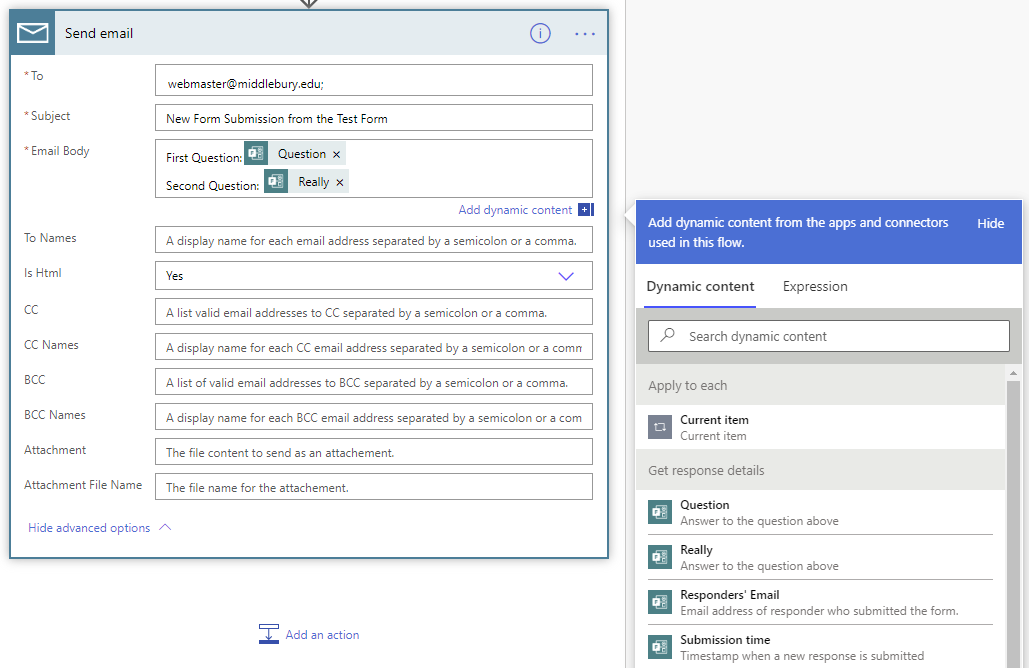Click the plus icon beside Add dynamic content
1029x668 pixels.
pyautogui.click(x=586, y=210)
